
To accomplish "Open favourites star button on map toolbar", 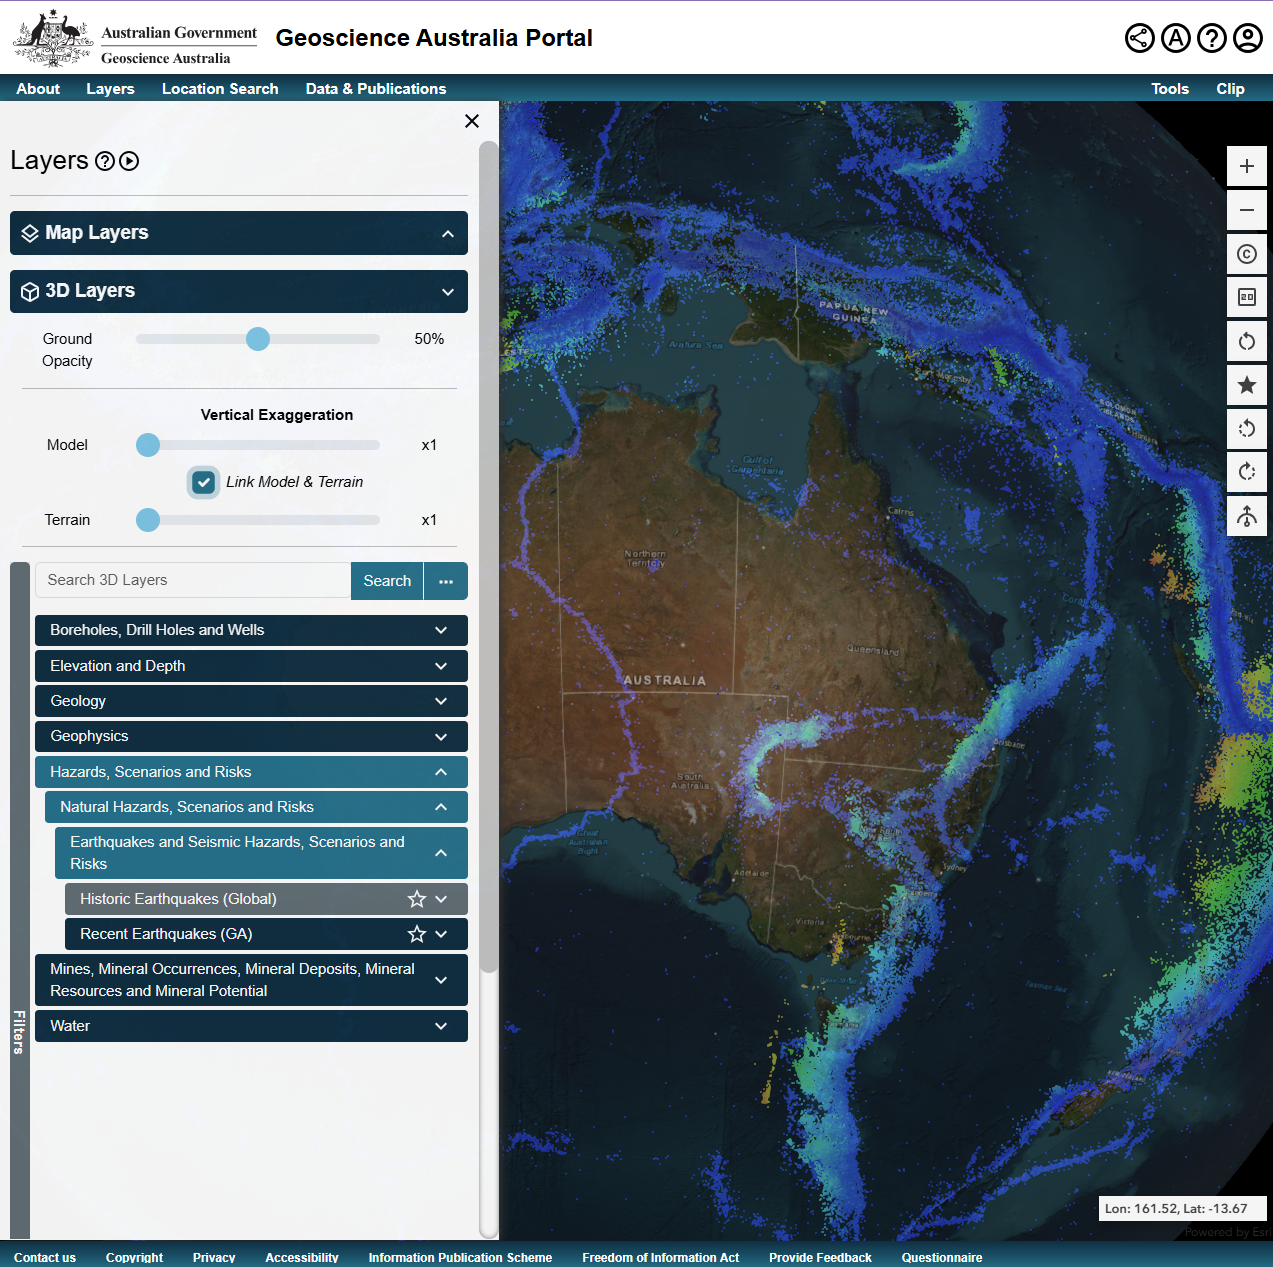I will (1246, 385).
